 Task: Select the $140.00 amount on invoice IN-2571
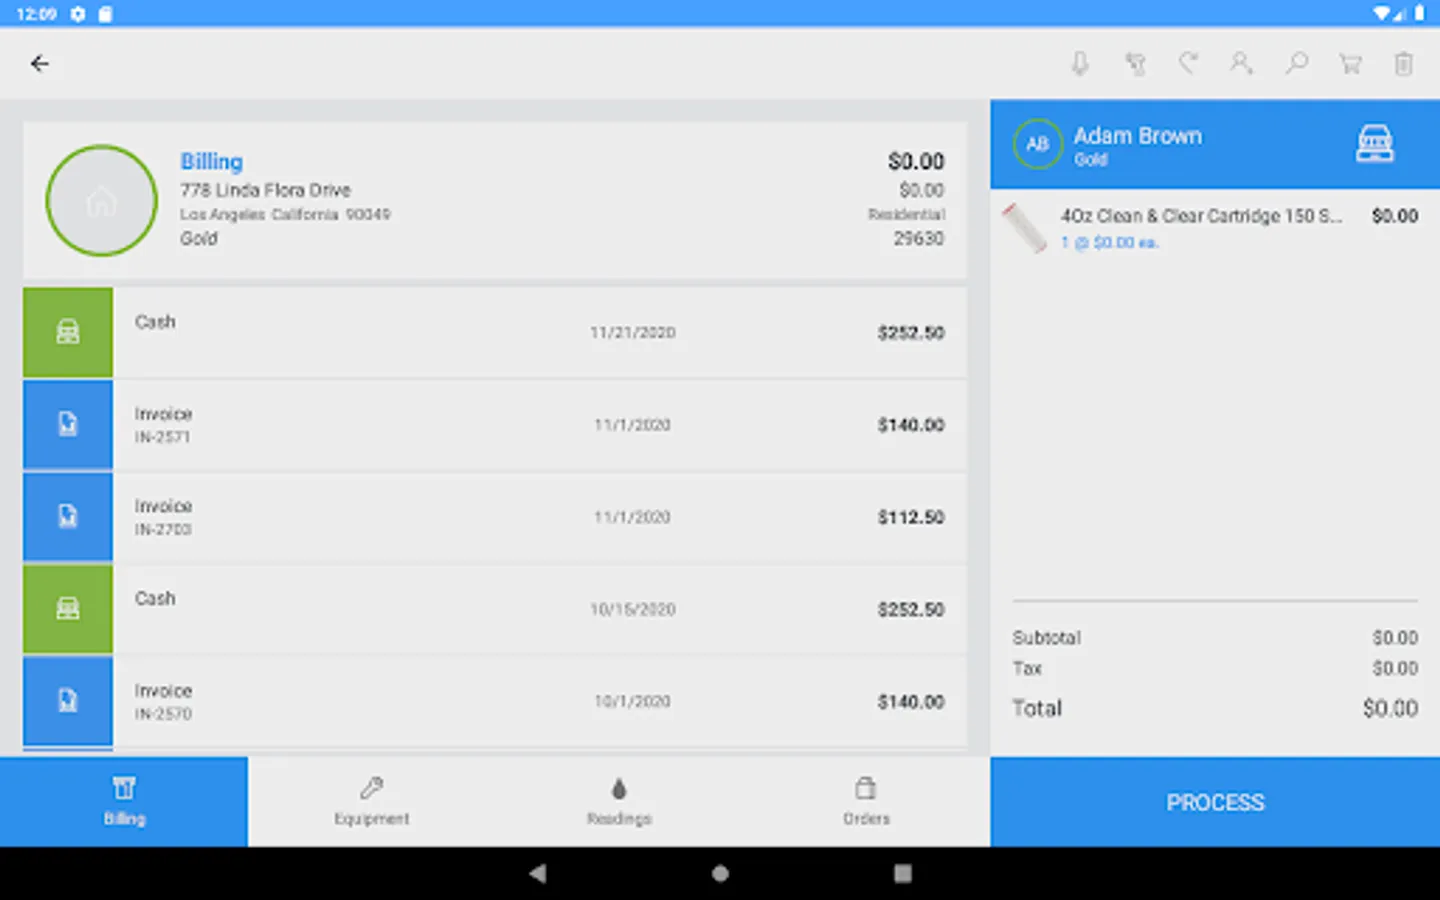click(911, 425)
